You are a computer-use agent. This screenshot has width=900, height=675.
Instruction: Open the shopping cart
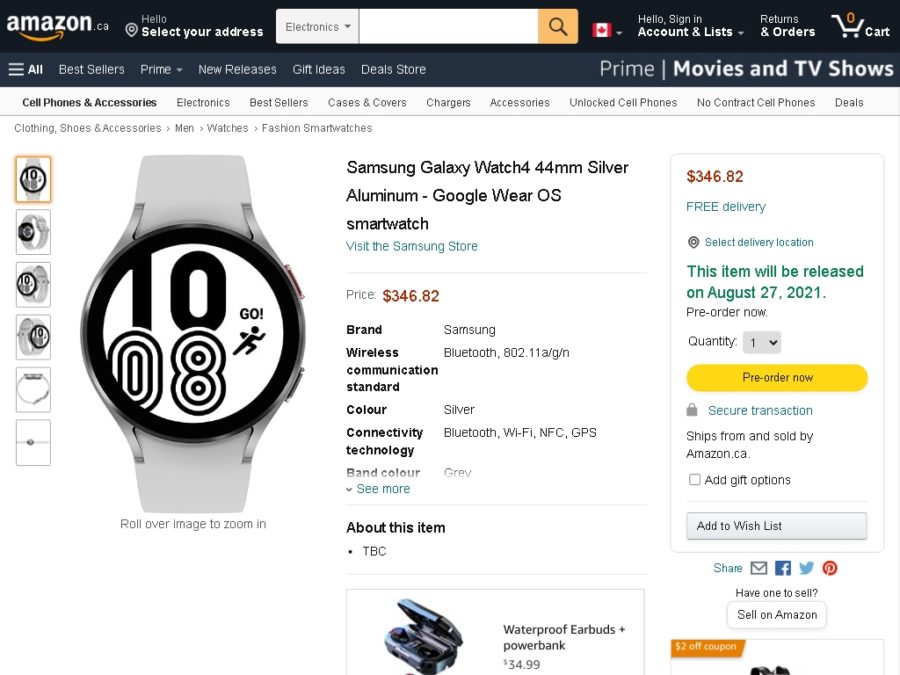pyautogui.click(x=860, y=27)
